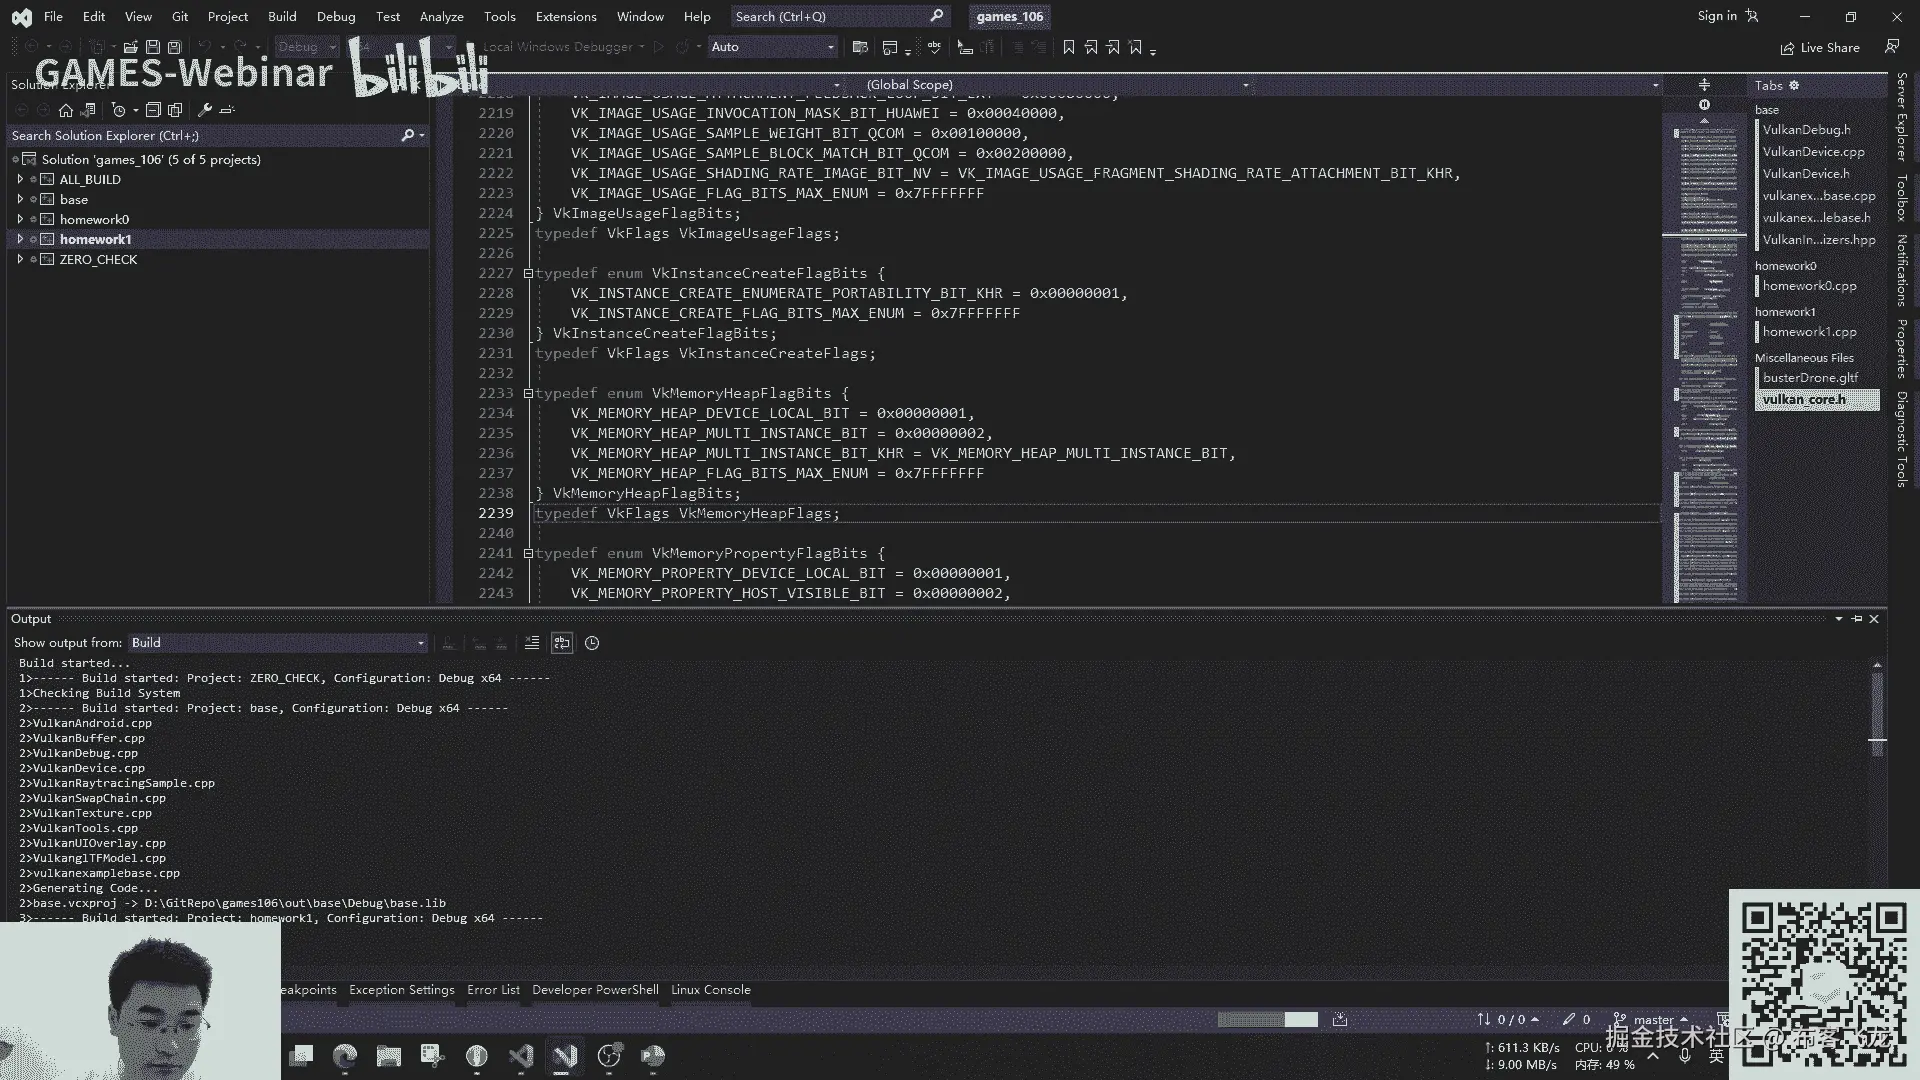This screenshot has width=1920, height=1080.
Task: Click the Tabs settings gear icon
Action: tap(1794, 85)
